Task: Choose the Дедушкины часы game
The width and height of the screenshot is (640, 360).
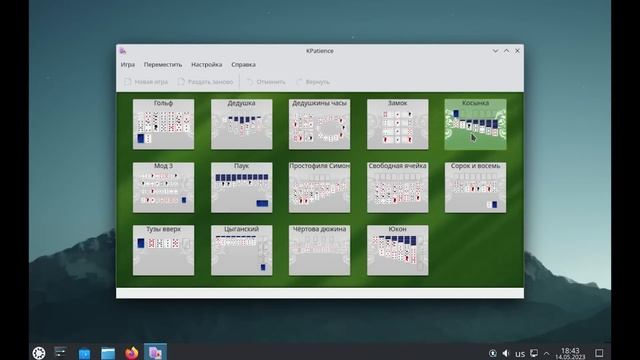Action: pyautogui.click(x=320, y=124)
